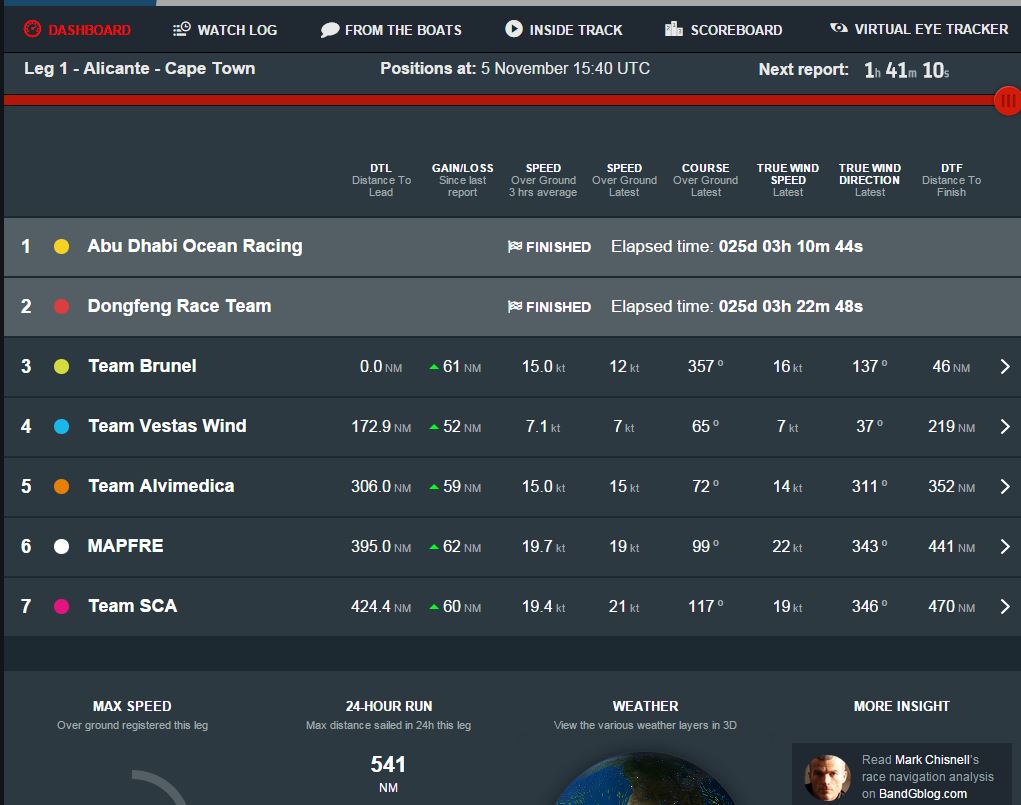1021x805 pixels.
Task: Click Leg 1 - Alicante - Cape Town title
Action: pyautogui.click(x=139, y=68)
